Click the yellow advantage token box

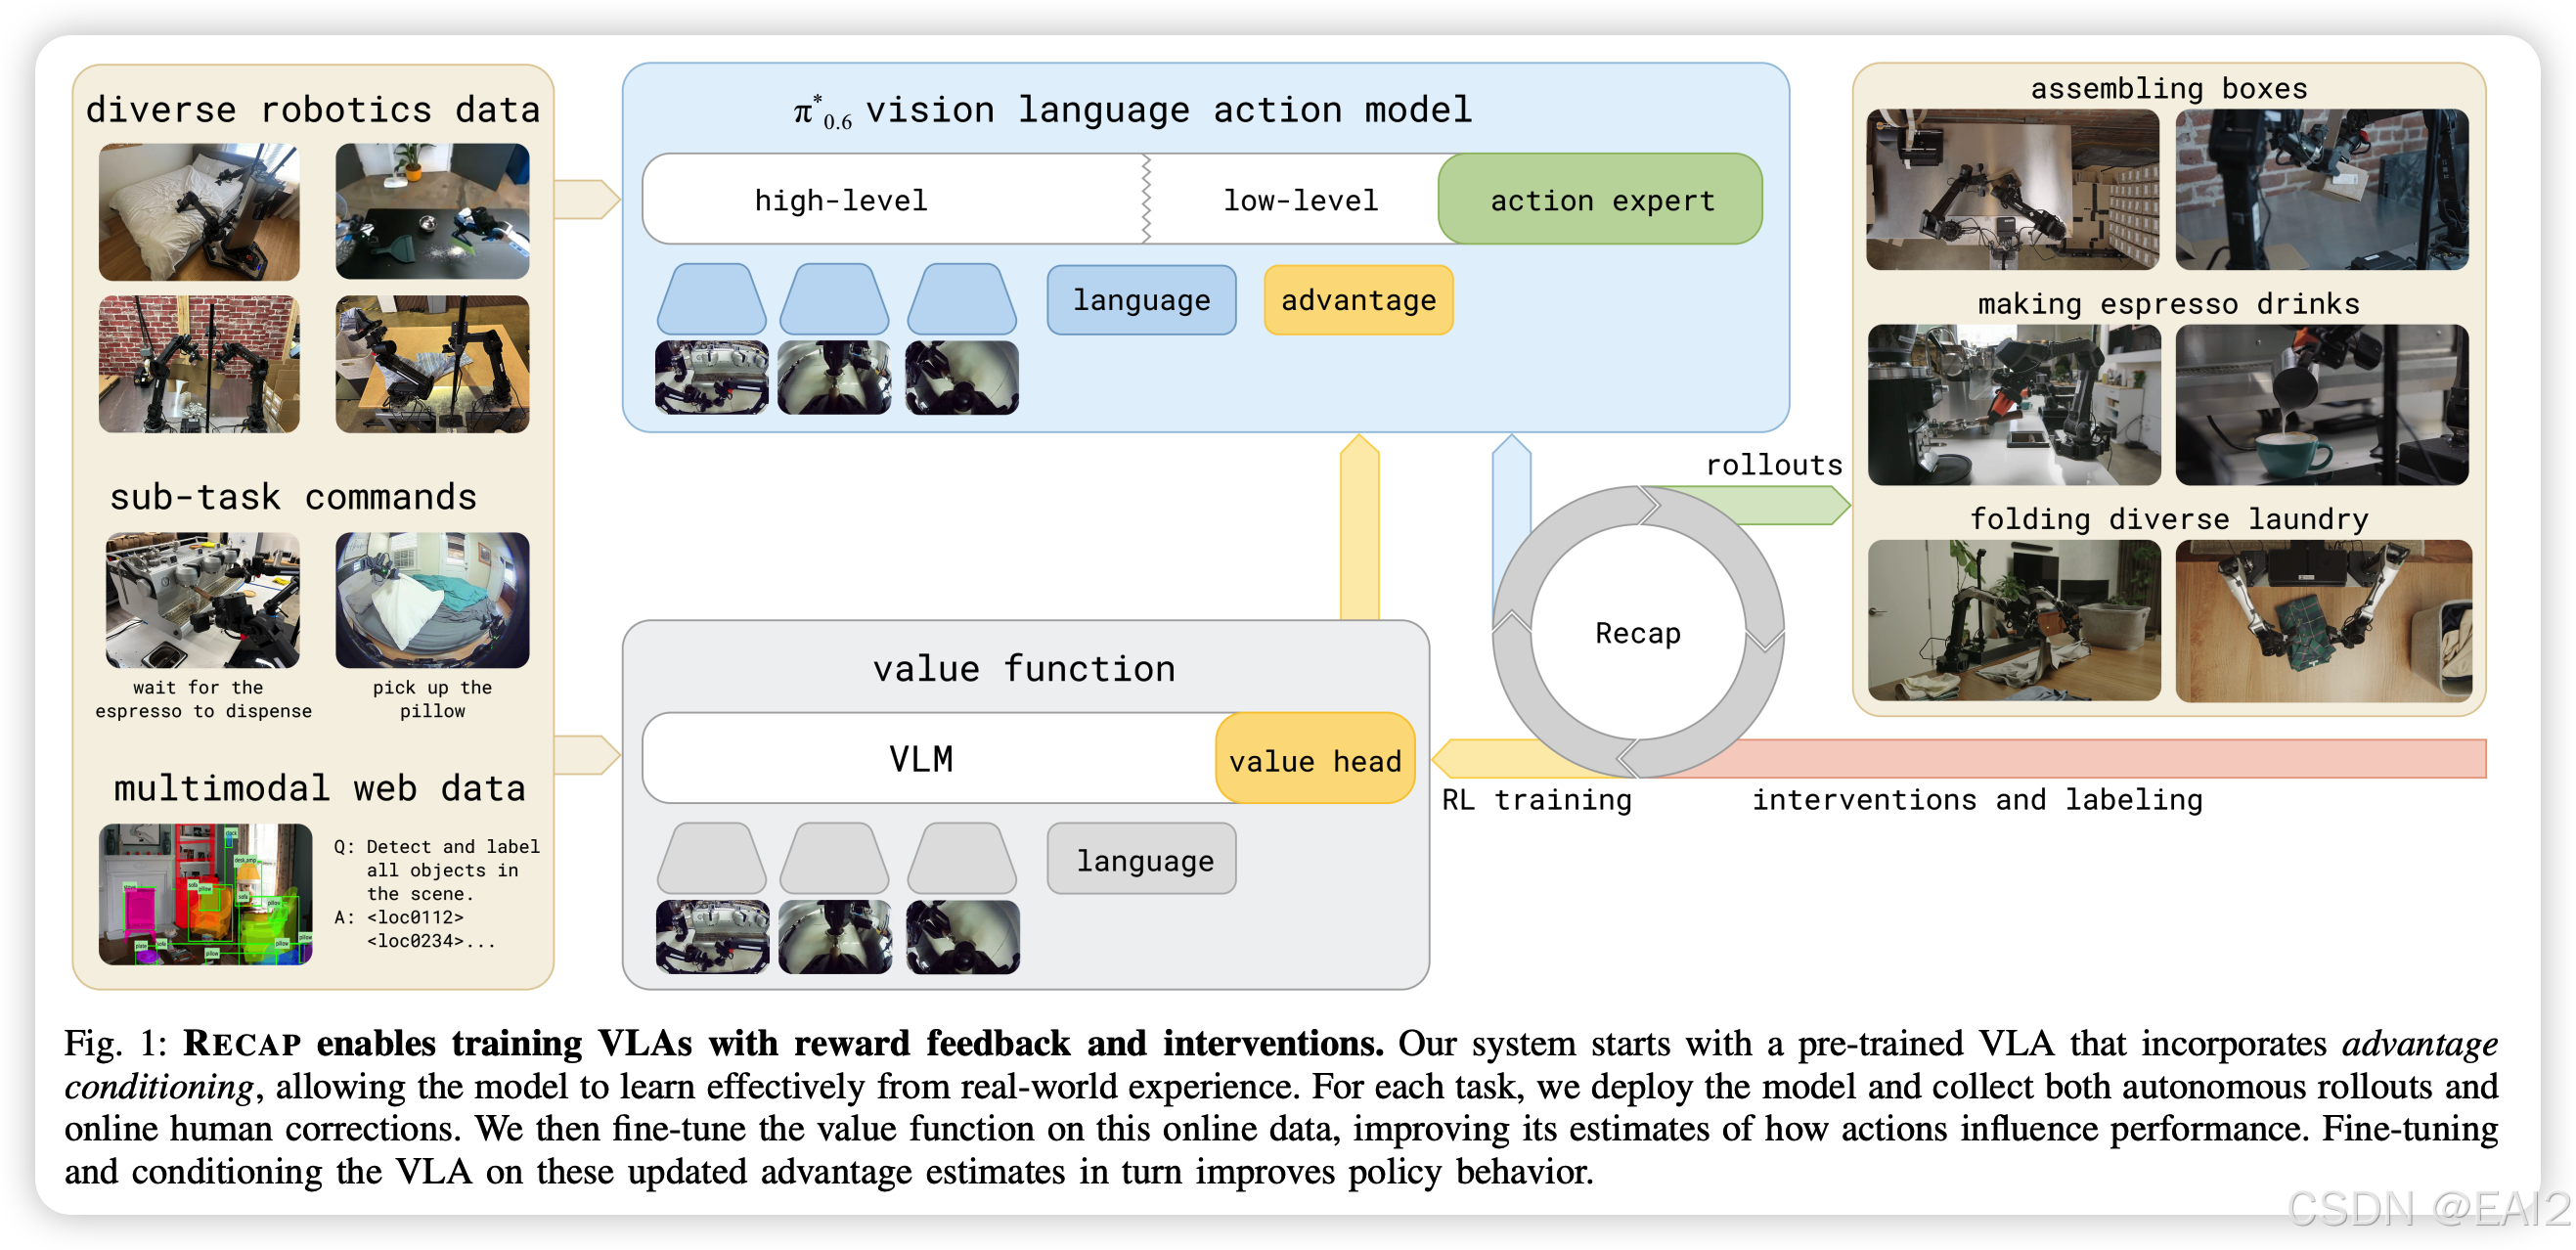tap(1357, 300)
